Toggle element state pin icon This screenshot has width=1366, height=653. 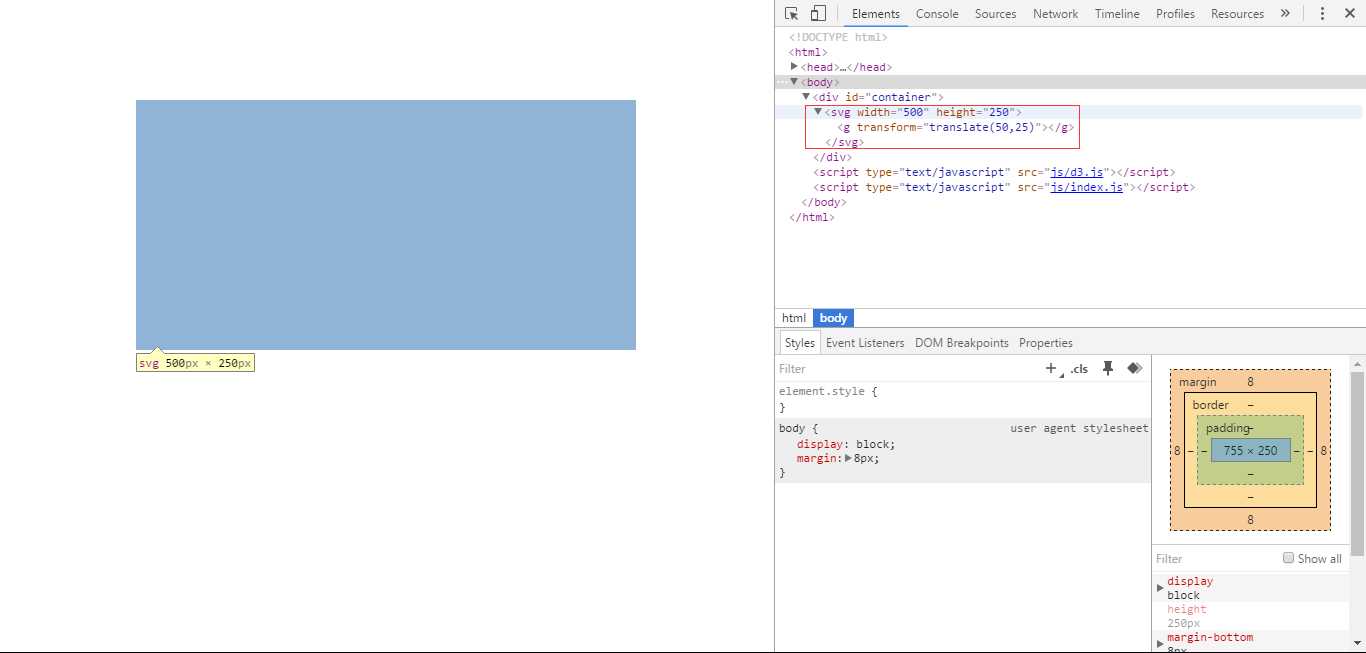pos(1108,369)
